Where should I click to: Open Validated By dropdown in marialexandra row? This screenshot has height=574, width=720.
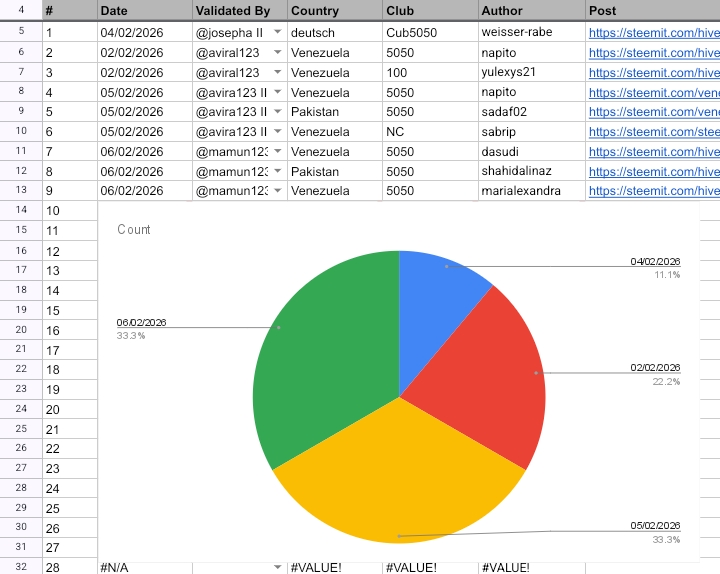click(x=277, y=191)
